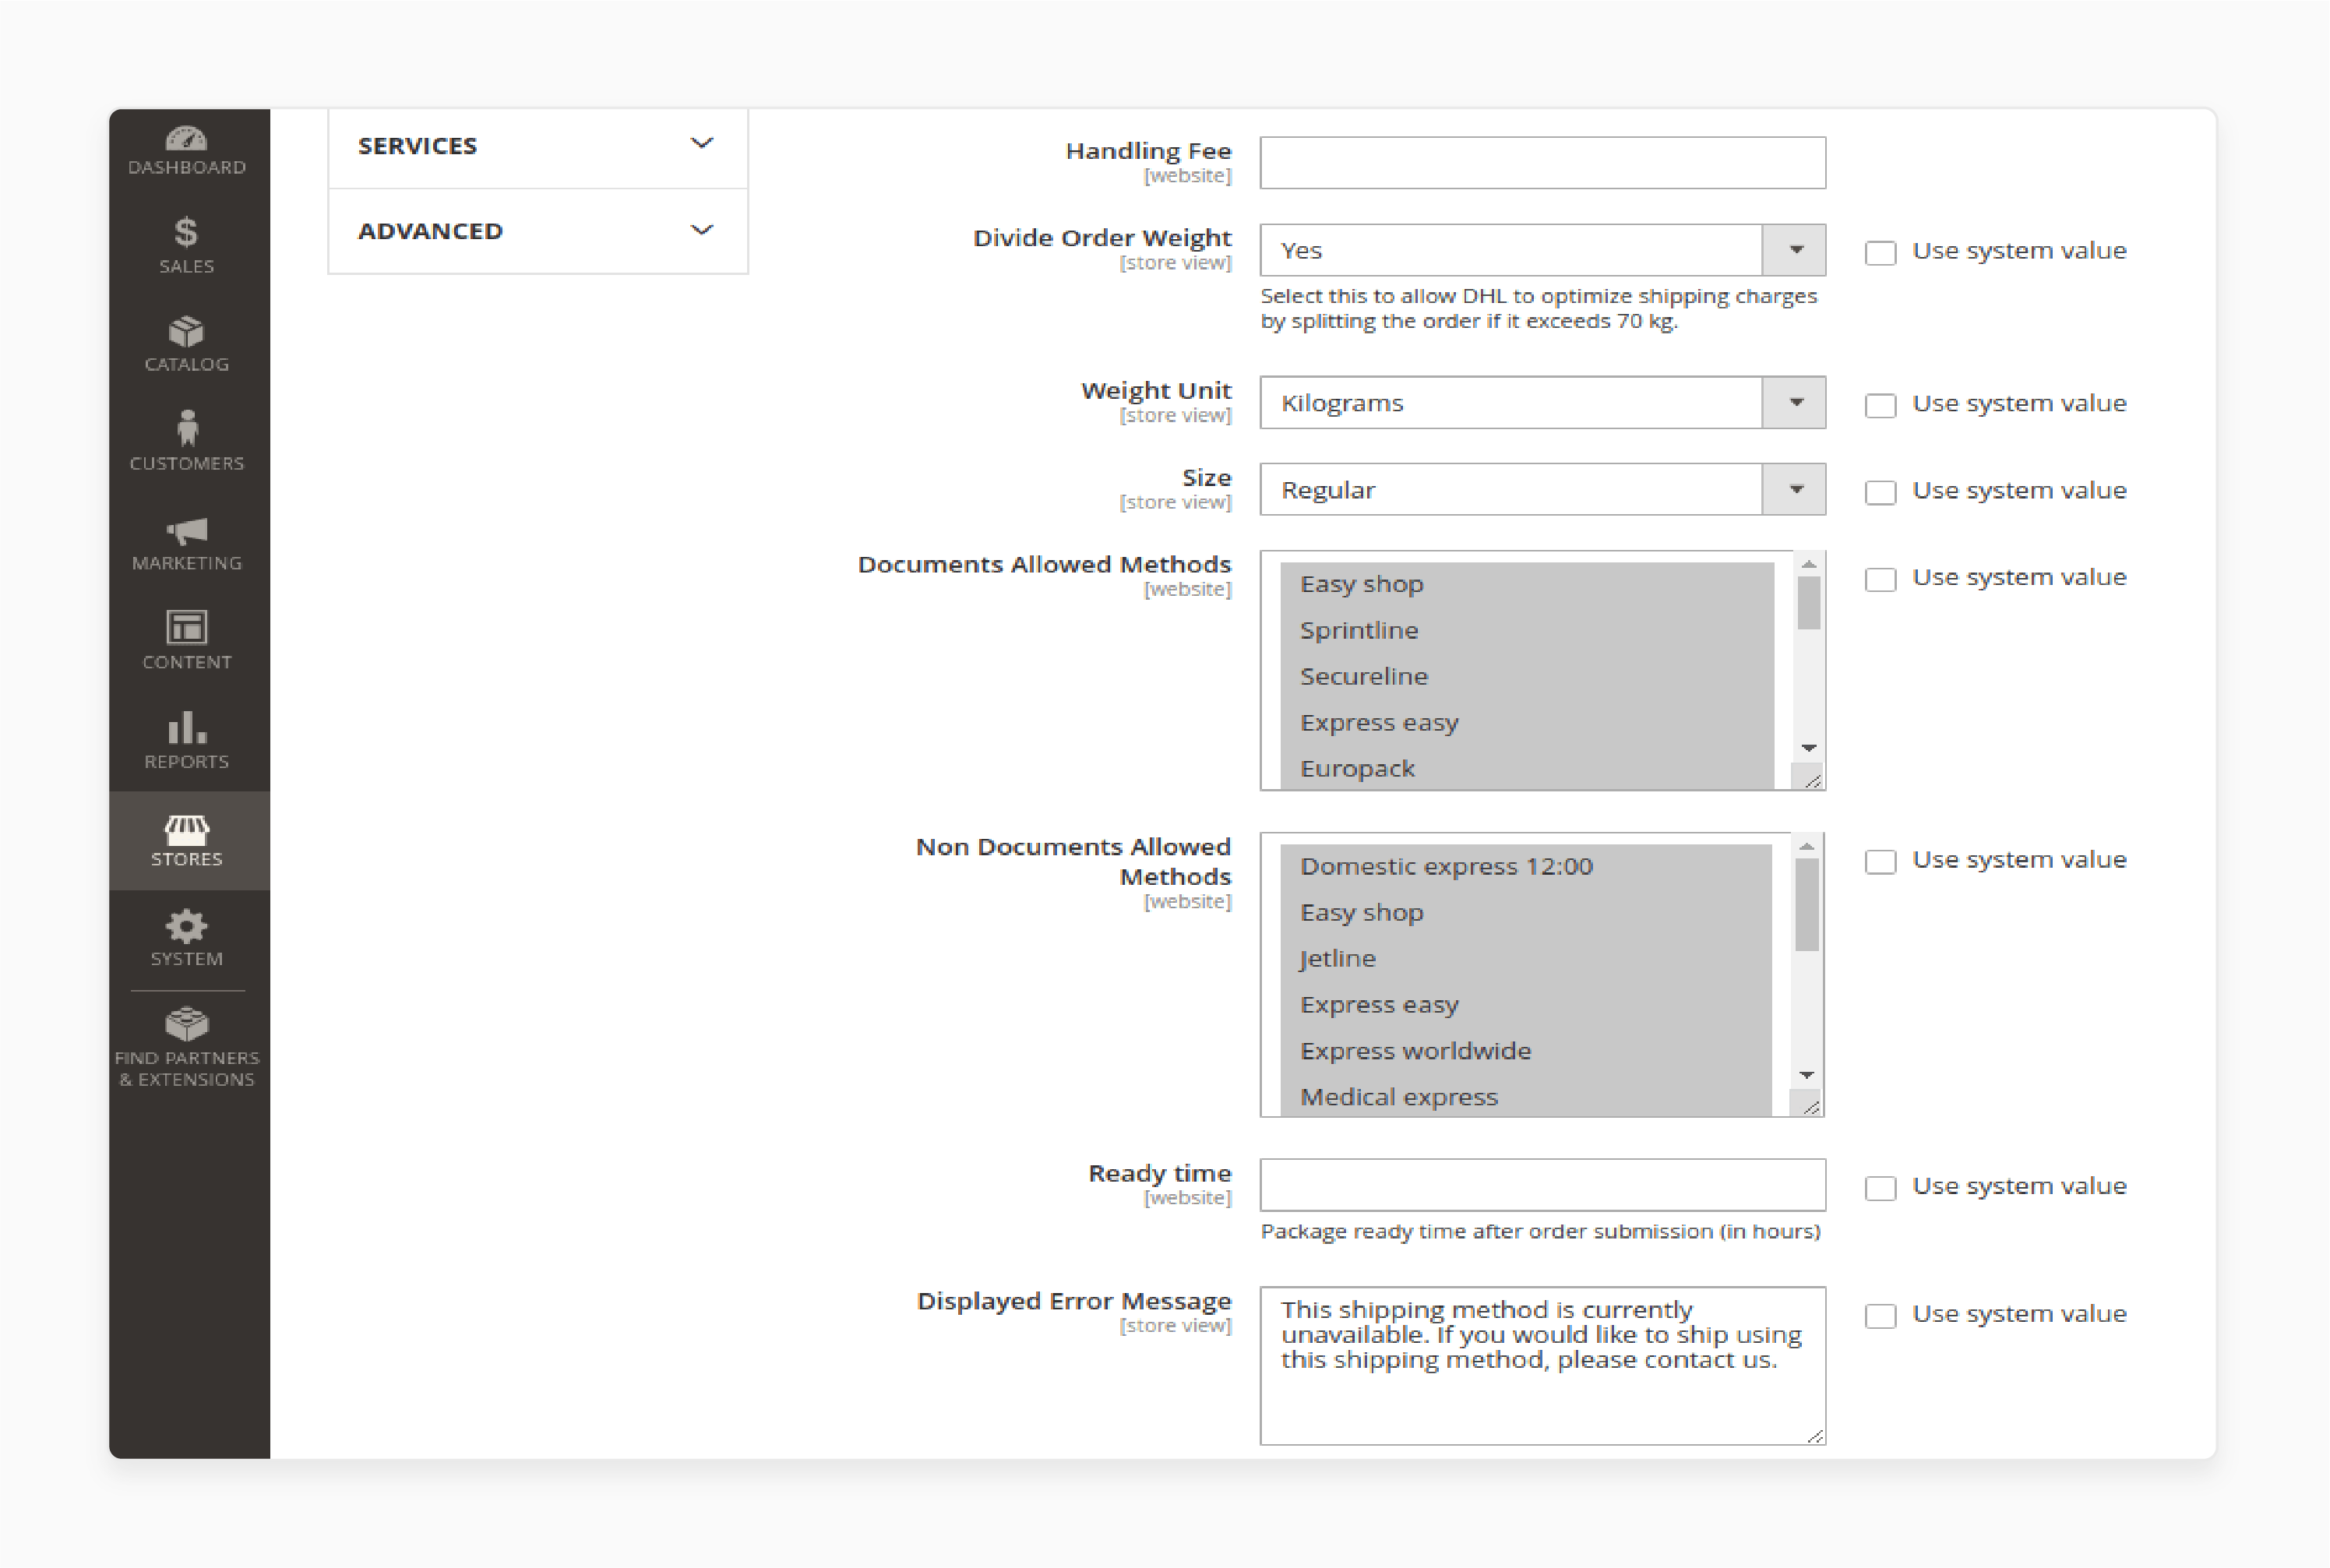Tick Use system value for Divide Order Weight

[x=1880, y=252]
